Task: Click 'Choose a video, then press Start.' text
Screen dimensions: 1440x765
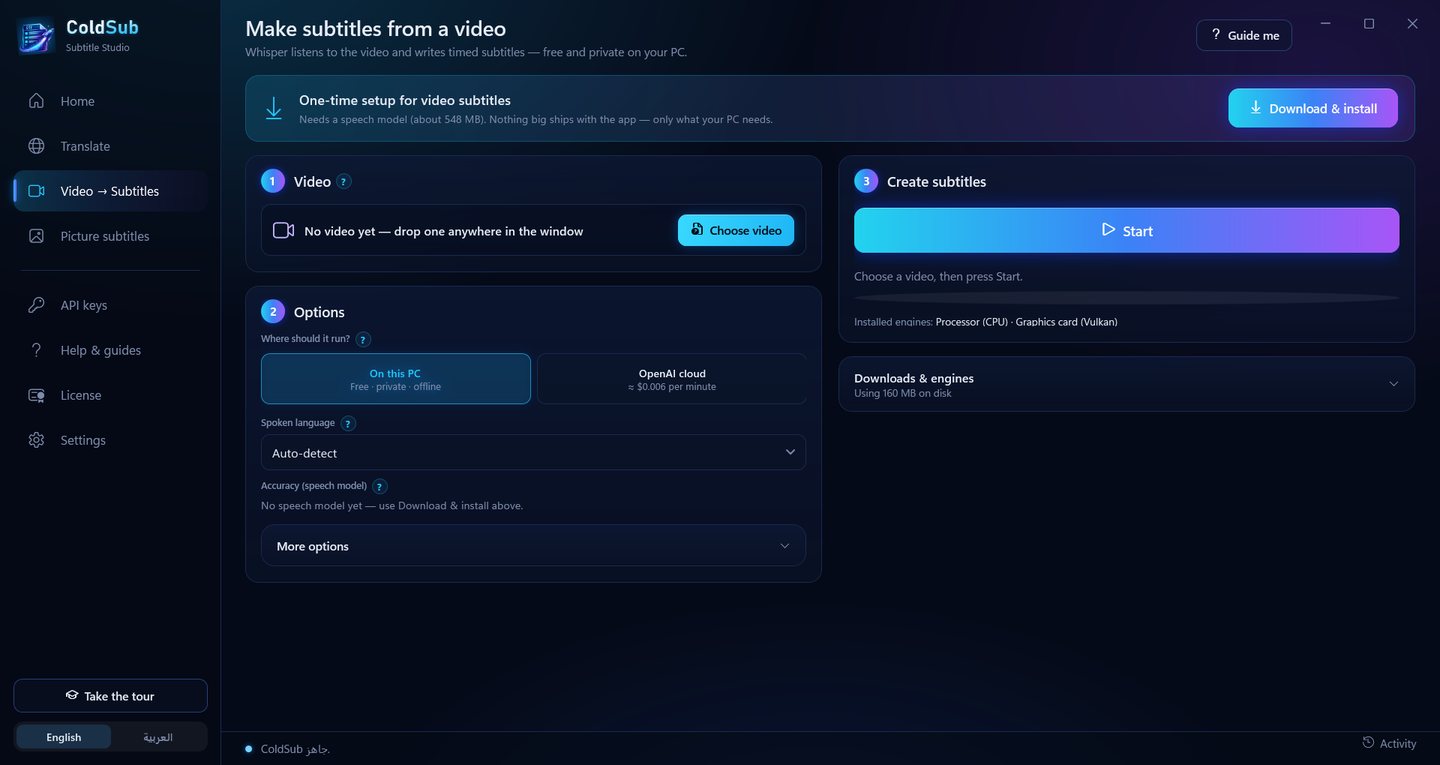Action: coord(938,276)
